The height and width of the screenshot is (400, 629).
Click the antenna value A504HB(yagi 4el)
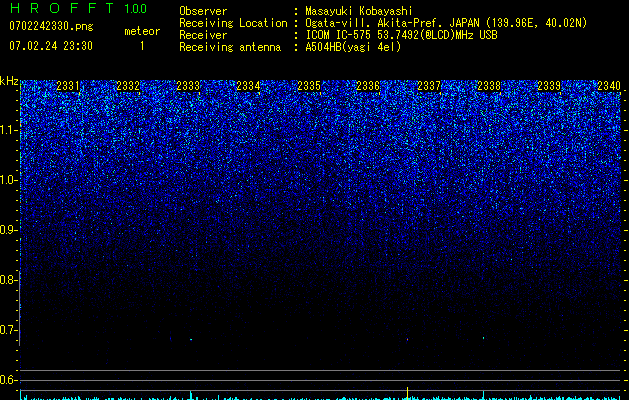pyautogui.click(x=353, y=47)
